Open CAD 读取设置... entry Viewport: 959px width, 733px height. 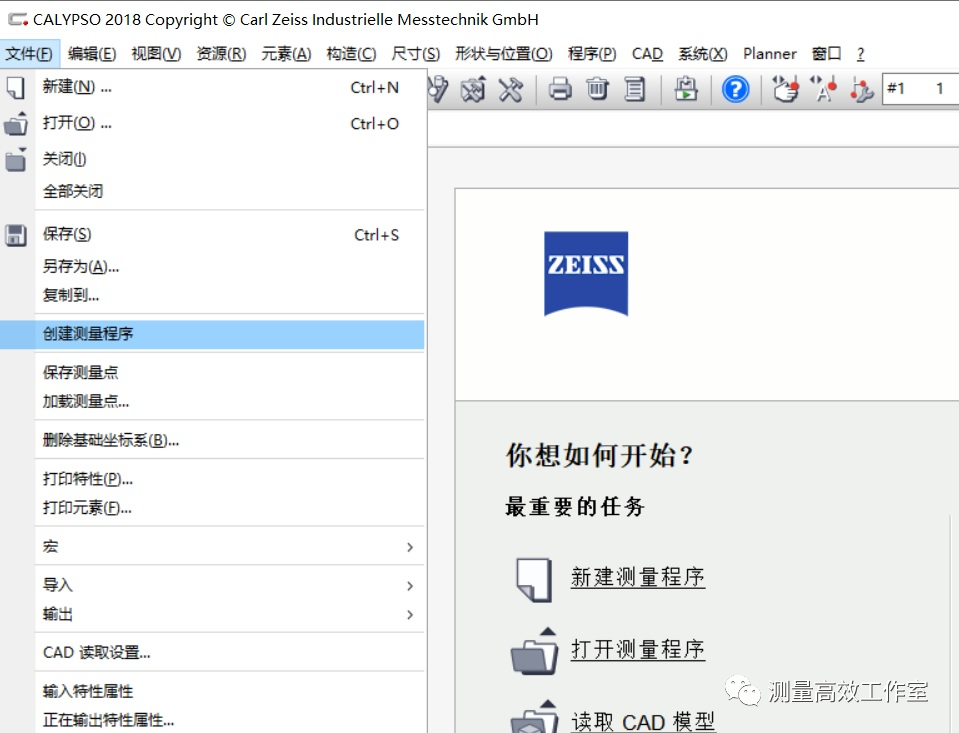(212, 652)
